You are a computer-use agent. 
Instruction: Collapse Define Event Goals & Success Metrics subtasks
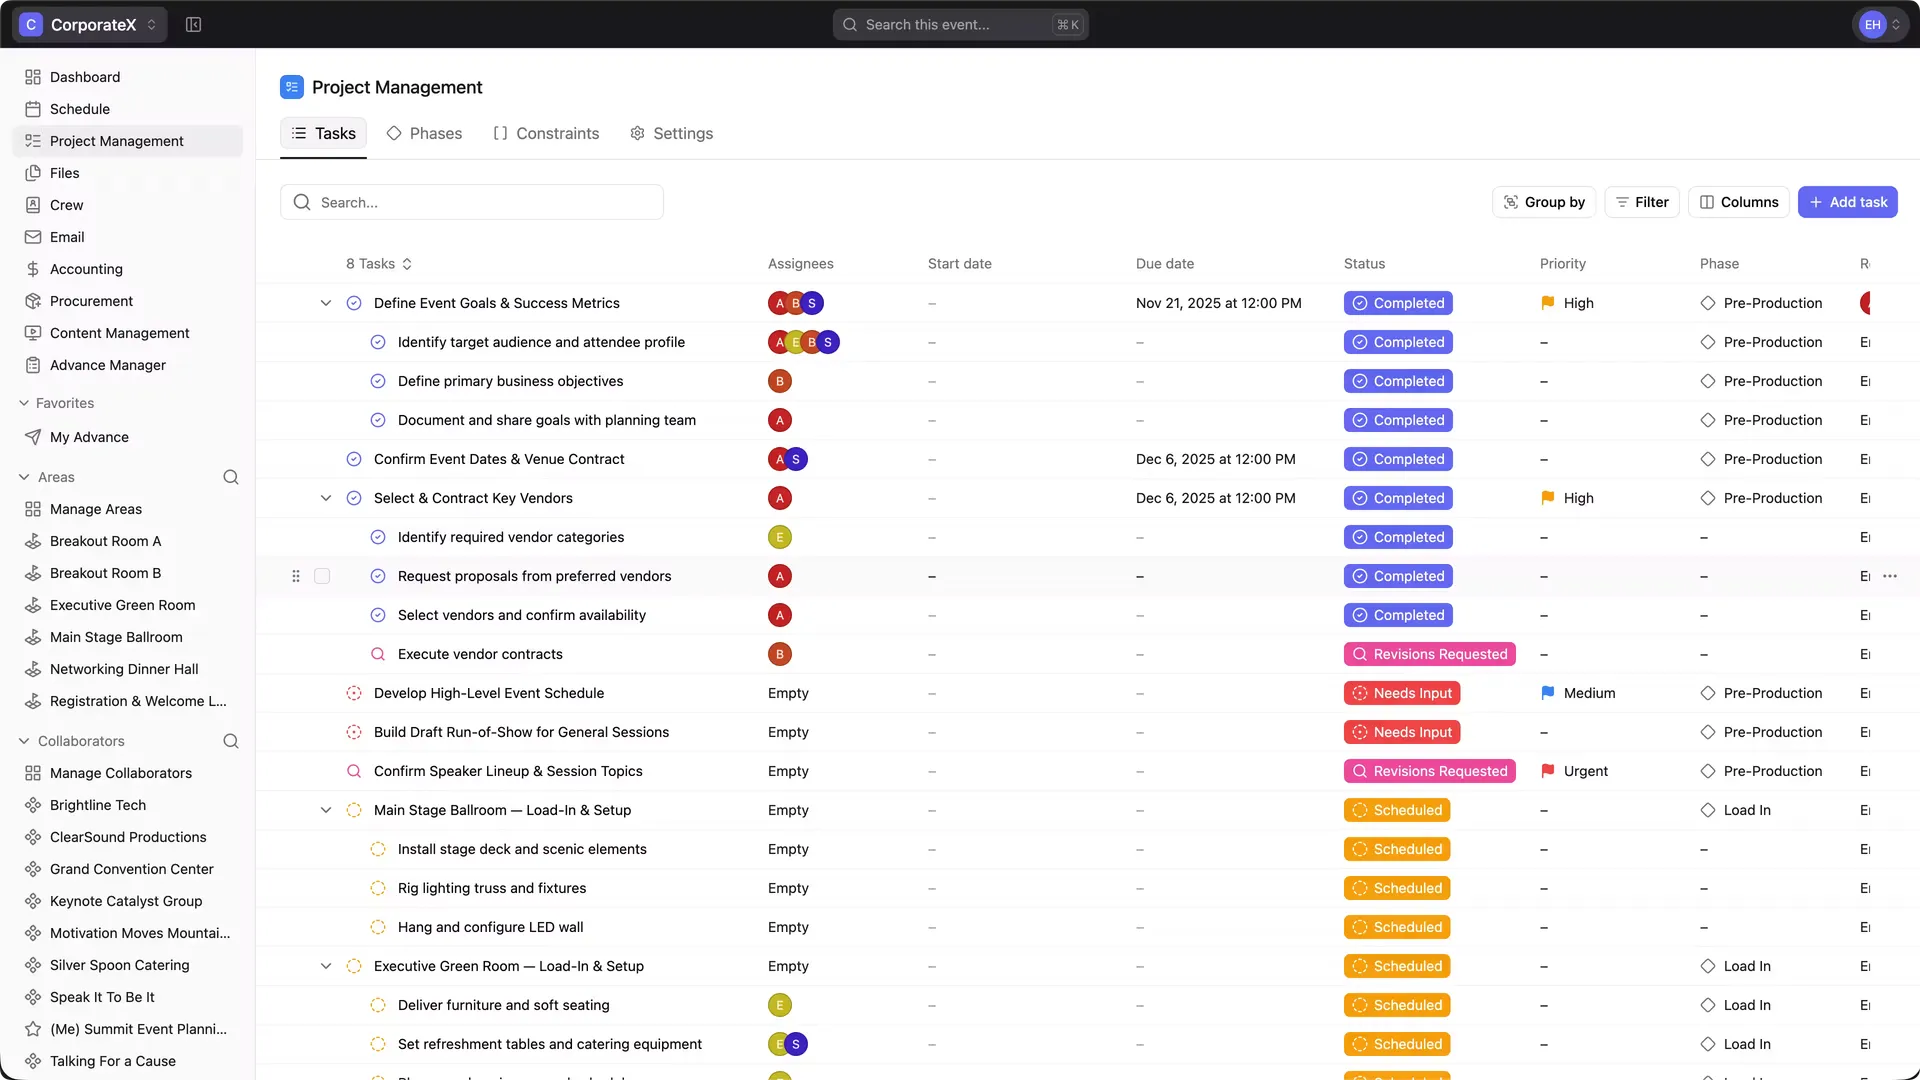[326, 303]
